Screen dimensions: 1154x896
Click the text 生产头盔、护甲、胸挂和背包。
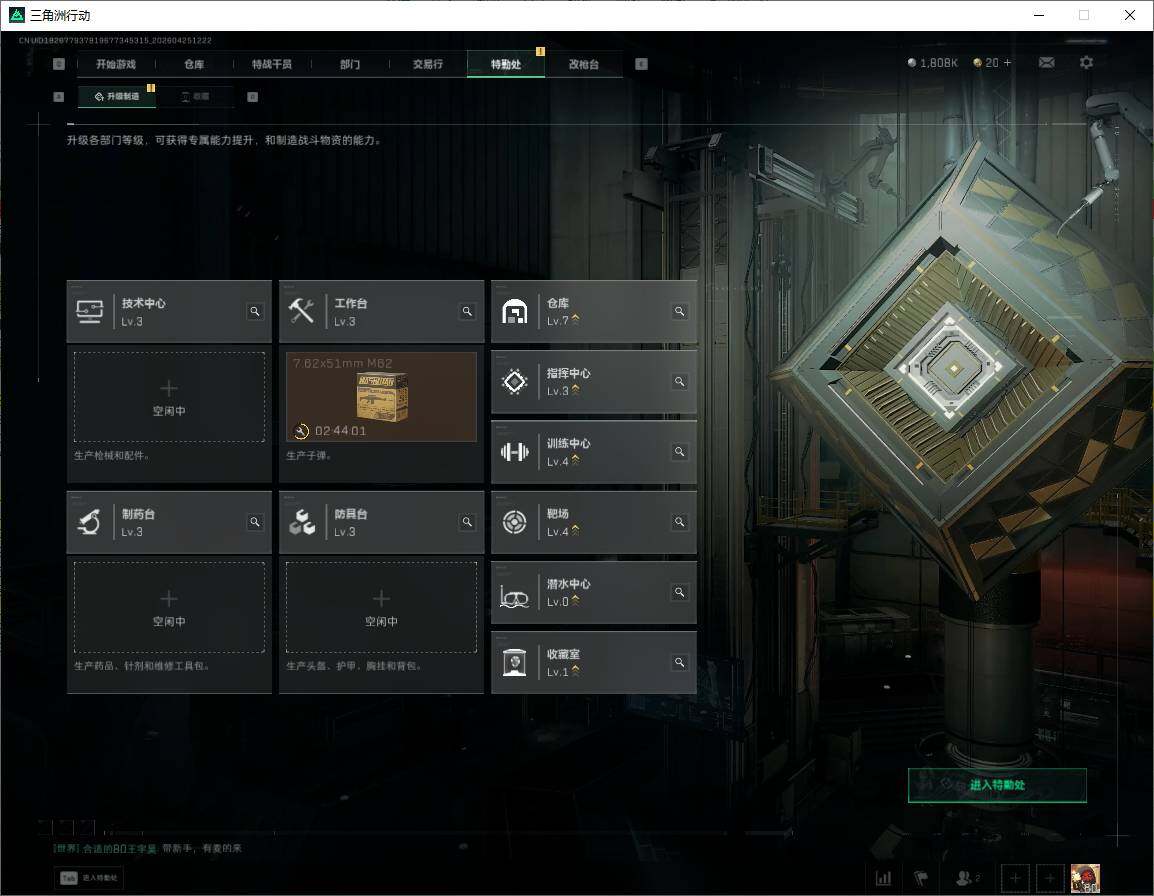(354, 666)
